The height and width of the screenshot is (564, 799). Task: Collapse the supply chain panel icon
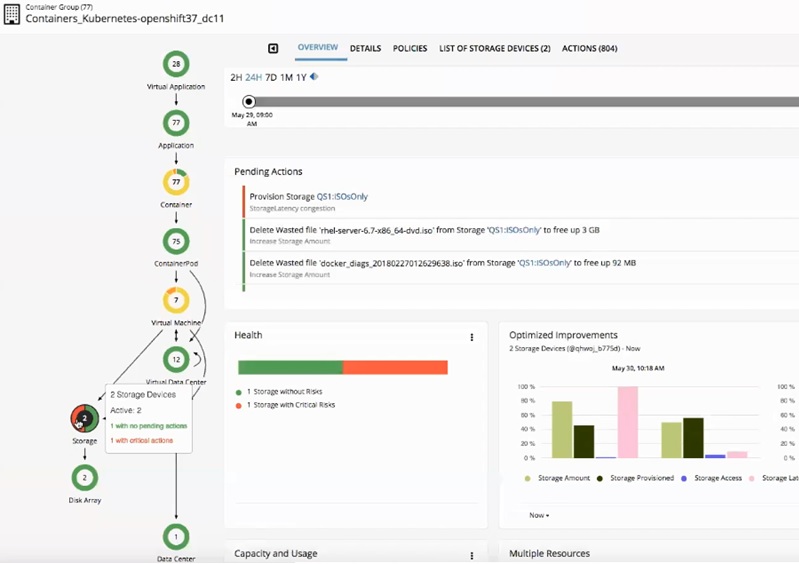coord(273,48)
